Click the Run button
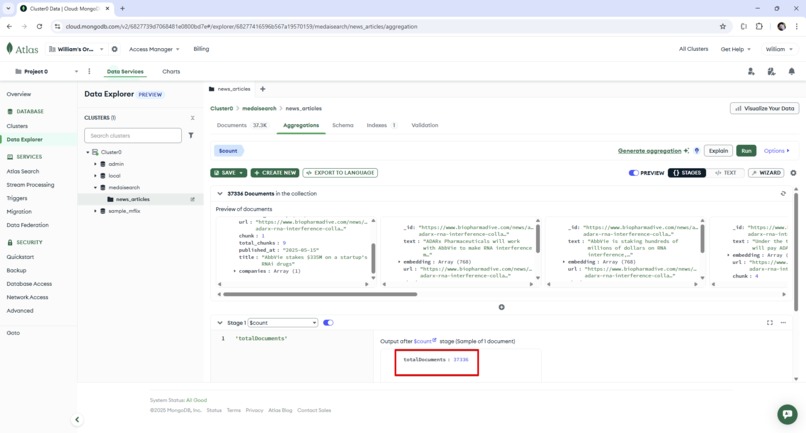Viewport: 806px width, 433px height. click(x=746, y=151)
